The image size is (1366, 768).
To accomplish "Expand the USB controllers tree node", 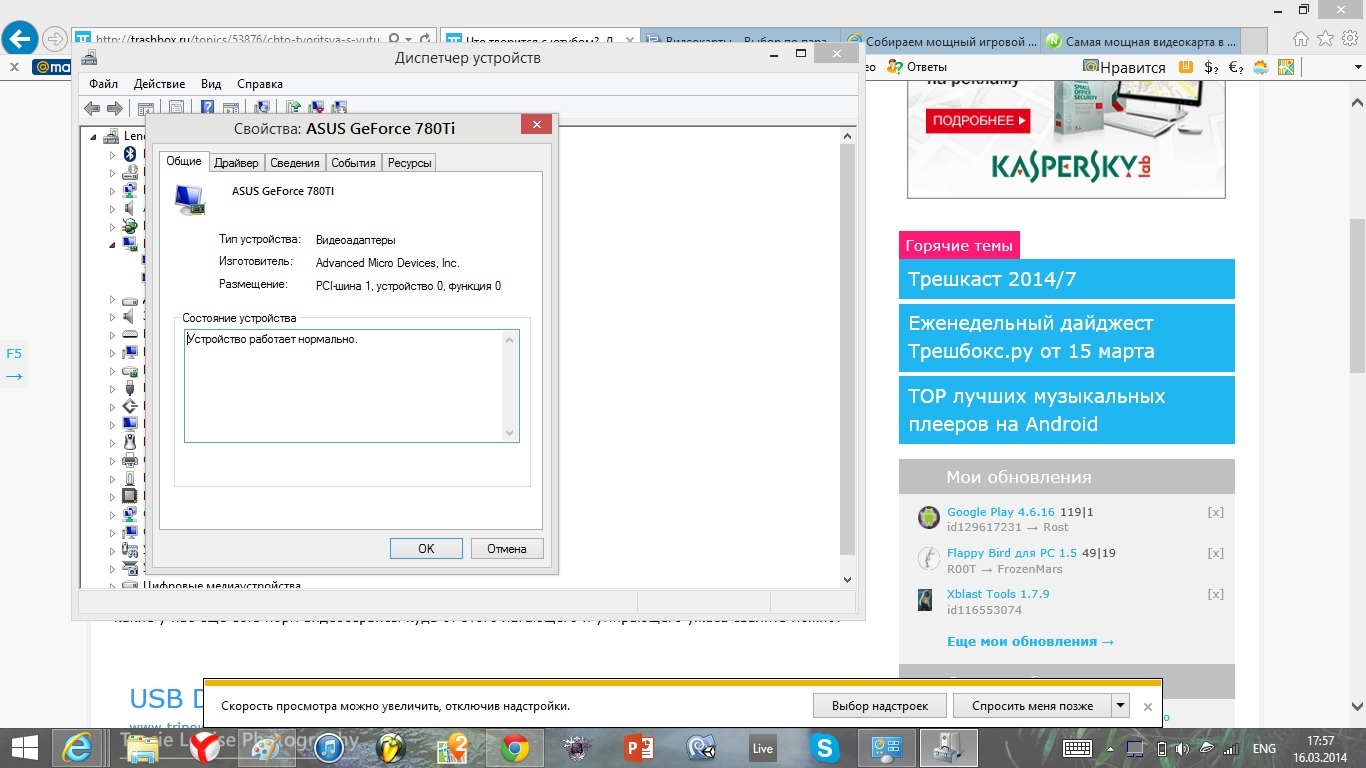I will 113,389.
